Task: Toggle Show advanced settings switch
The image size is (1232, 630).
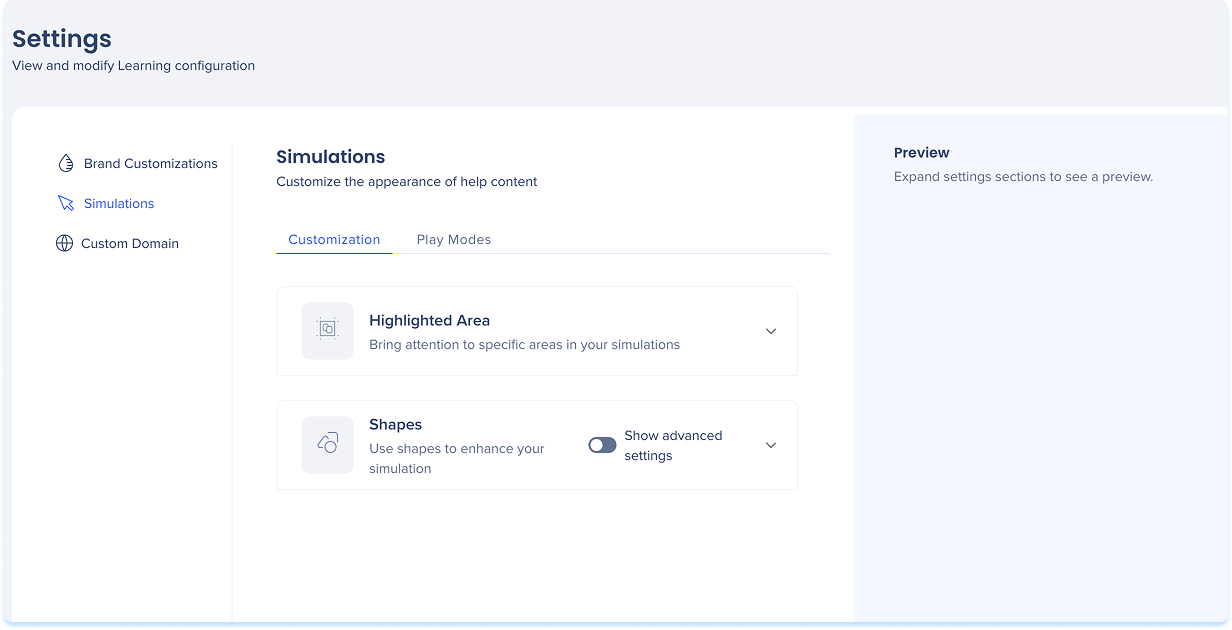Action: click(x=602, y=445)
